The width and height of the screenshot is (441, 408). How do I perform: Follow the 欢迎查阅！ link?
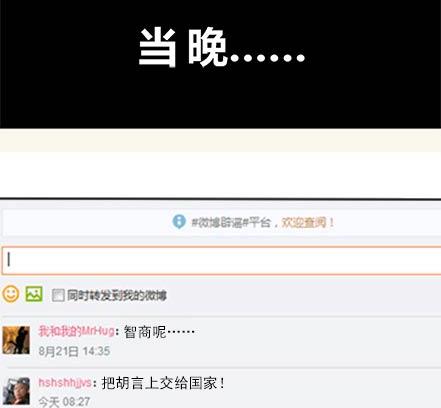click(x=308, y=222)
